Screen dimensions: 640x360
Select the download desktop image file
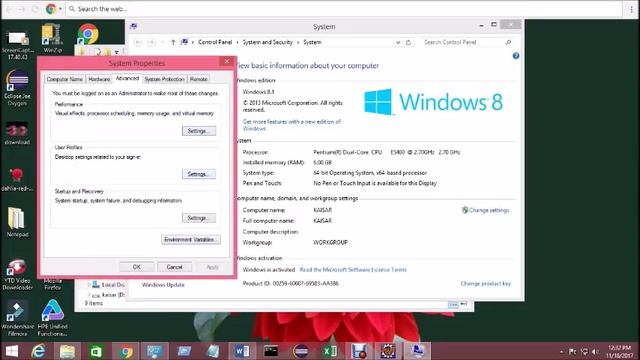(x=17, y=133)
